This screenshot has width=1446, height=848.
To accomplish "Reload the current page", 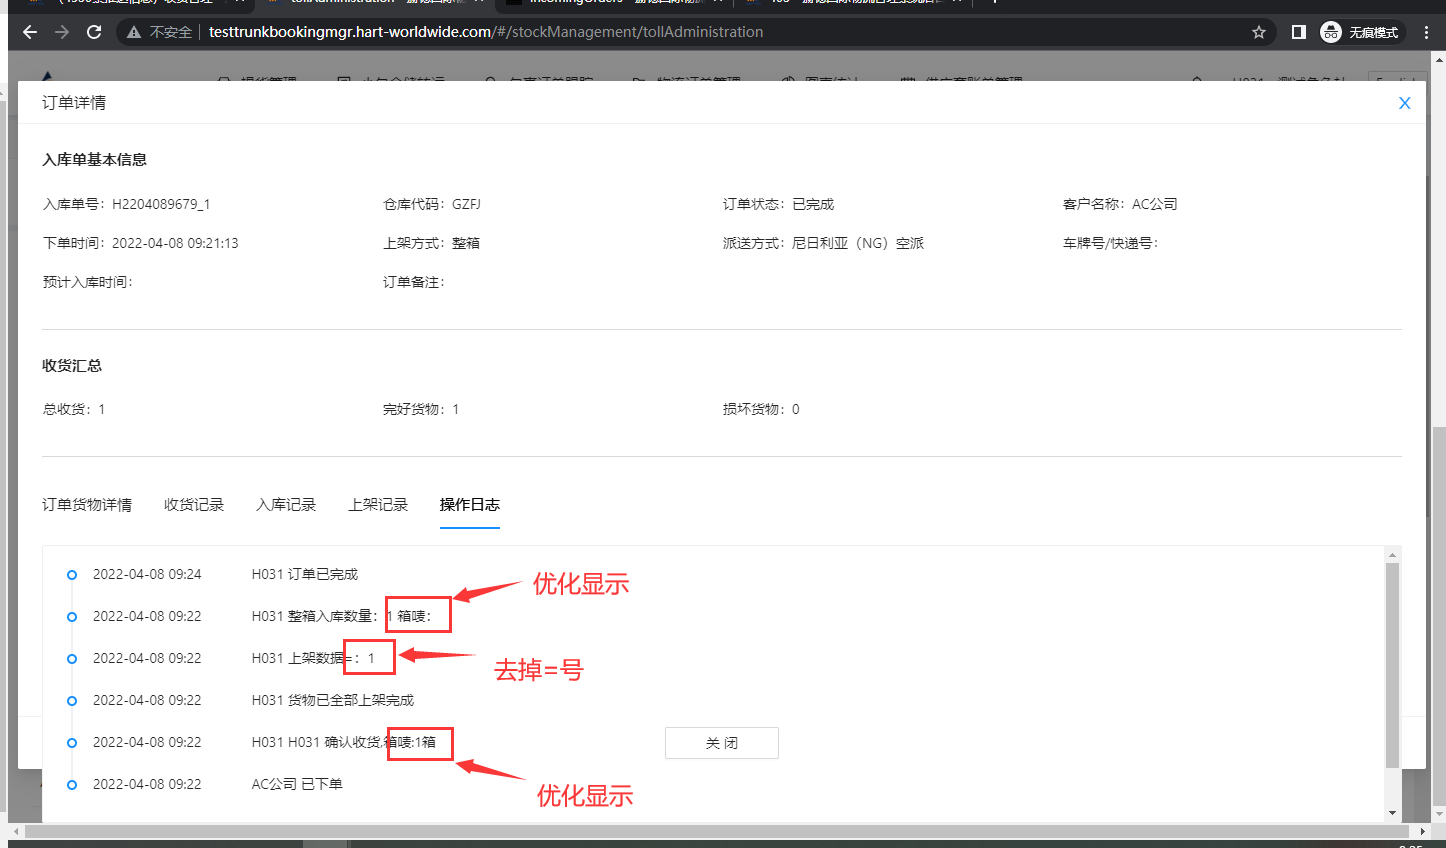I will pos(94,32).
